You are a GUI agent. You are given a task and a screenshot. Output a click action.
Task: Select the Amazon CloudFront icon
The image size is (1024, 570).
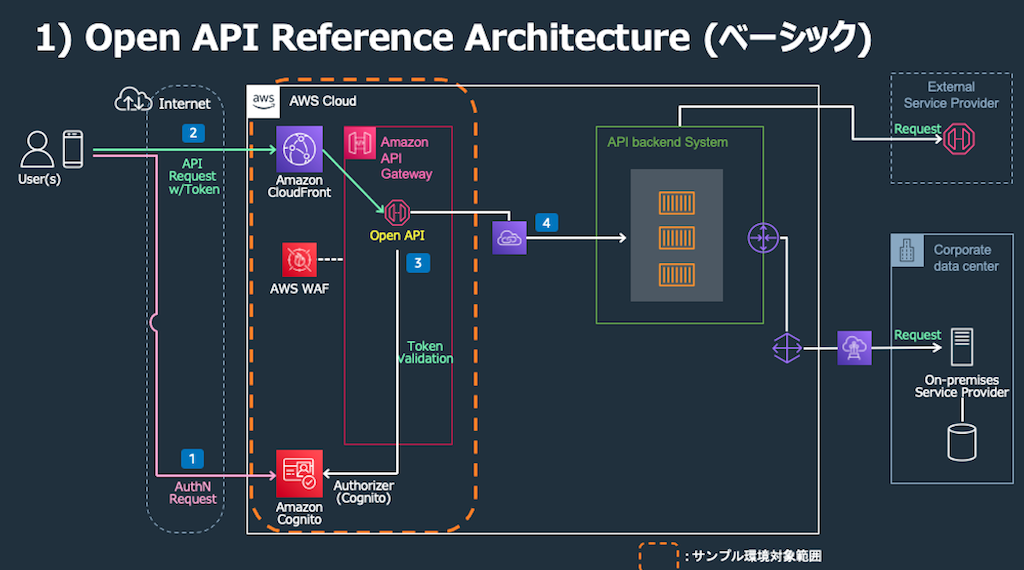(x=299, y=150)
